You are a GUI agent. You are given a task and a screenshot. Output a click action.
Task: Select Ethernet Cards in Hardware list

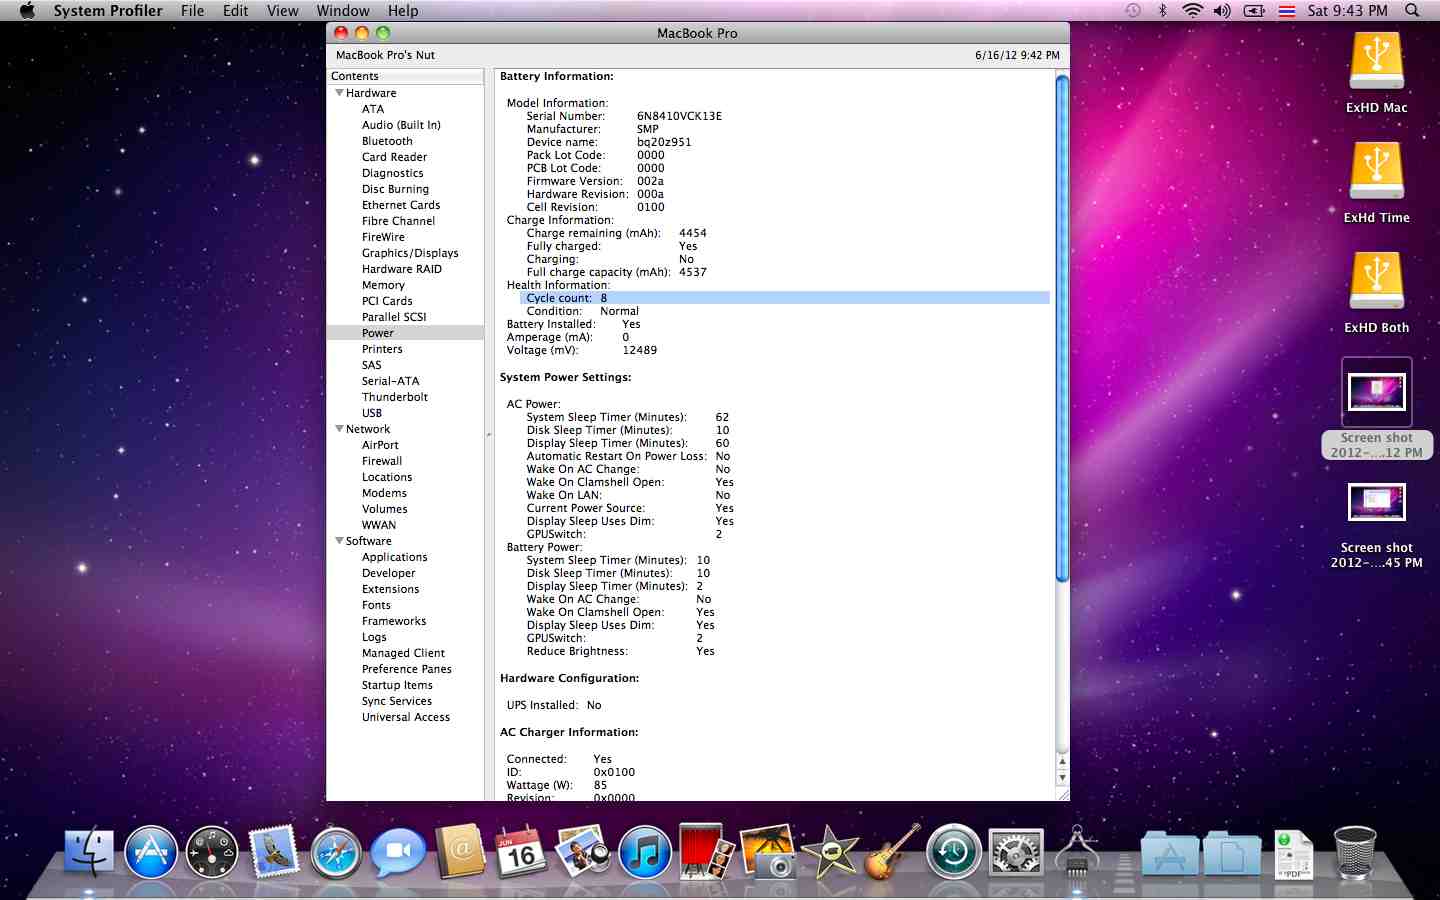coord(401,205)
